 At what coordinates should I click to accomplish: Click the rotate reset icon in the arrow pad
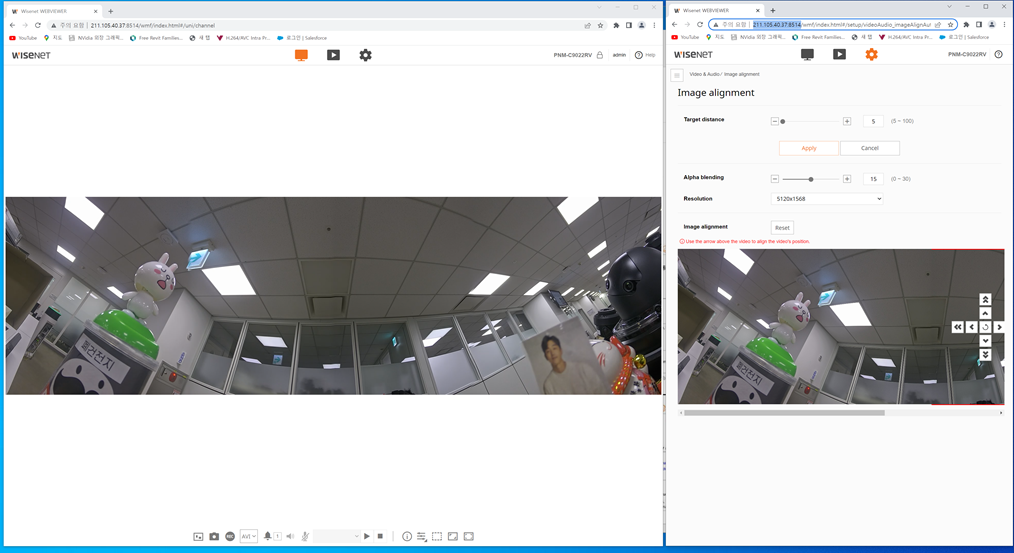point(985,327)
